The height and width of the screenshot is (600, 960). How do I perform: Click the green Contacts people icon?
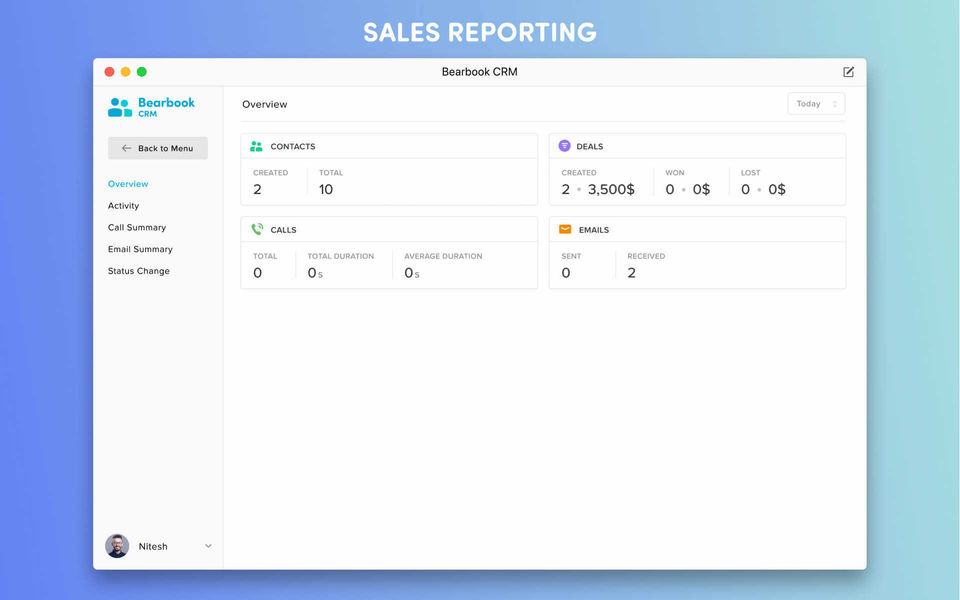[256, 146]
